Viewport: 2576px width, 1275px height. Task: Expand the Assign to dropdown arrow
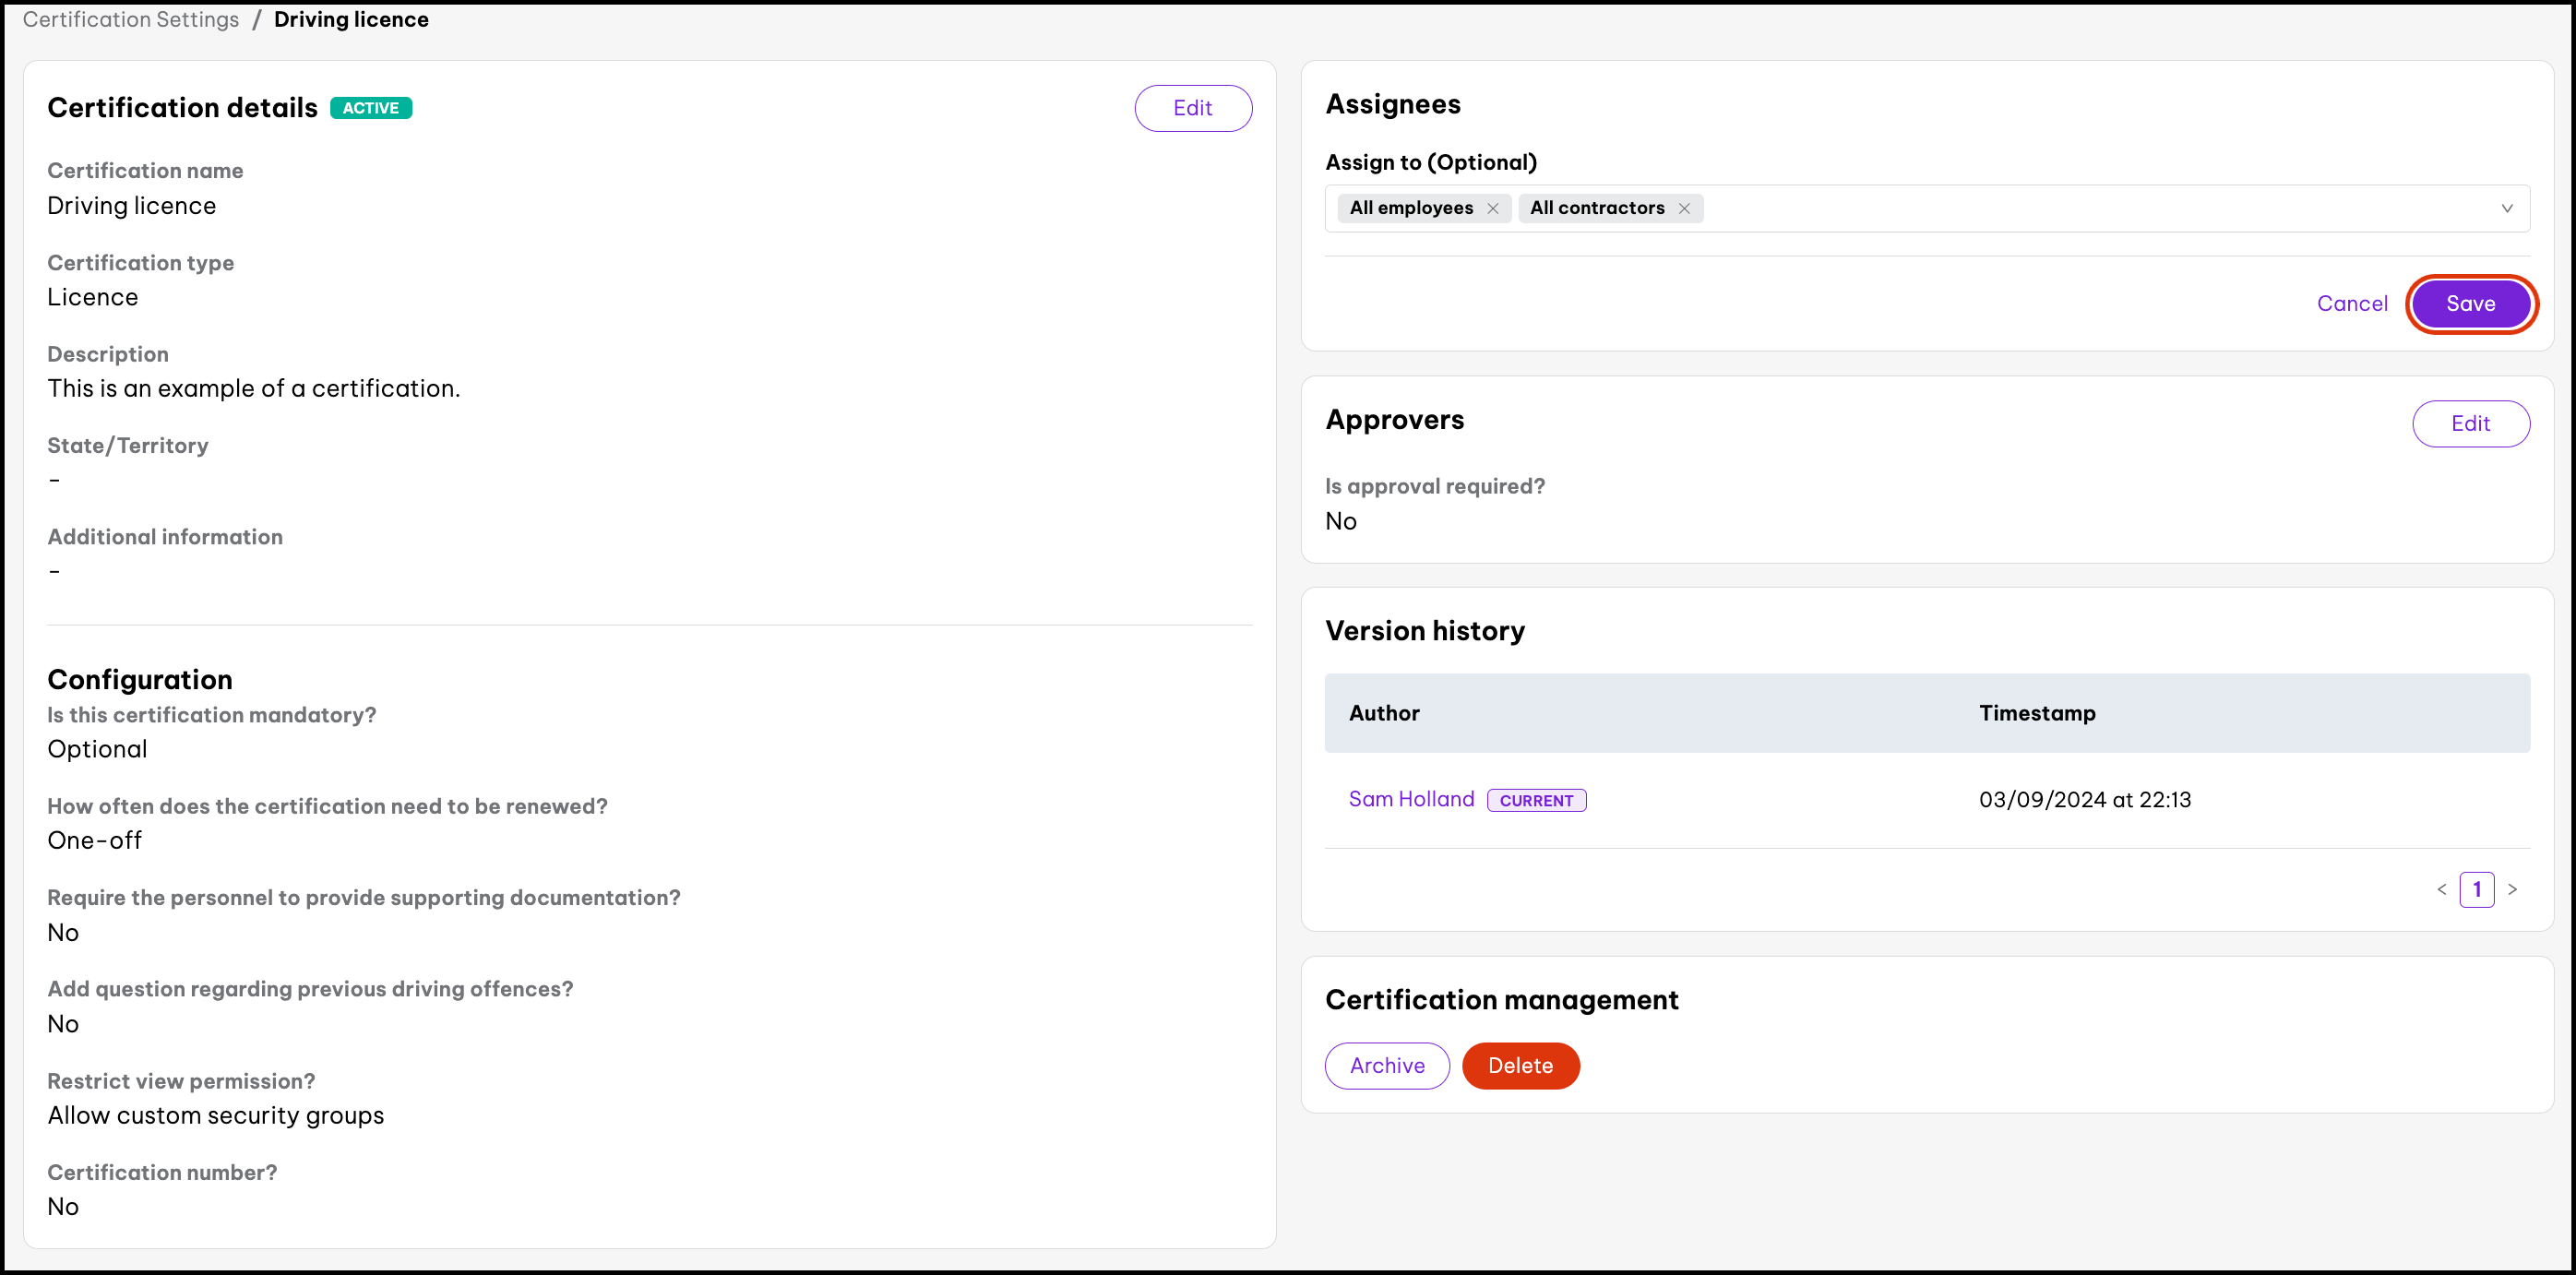point(2506,208)
